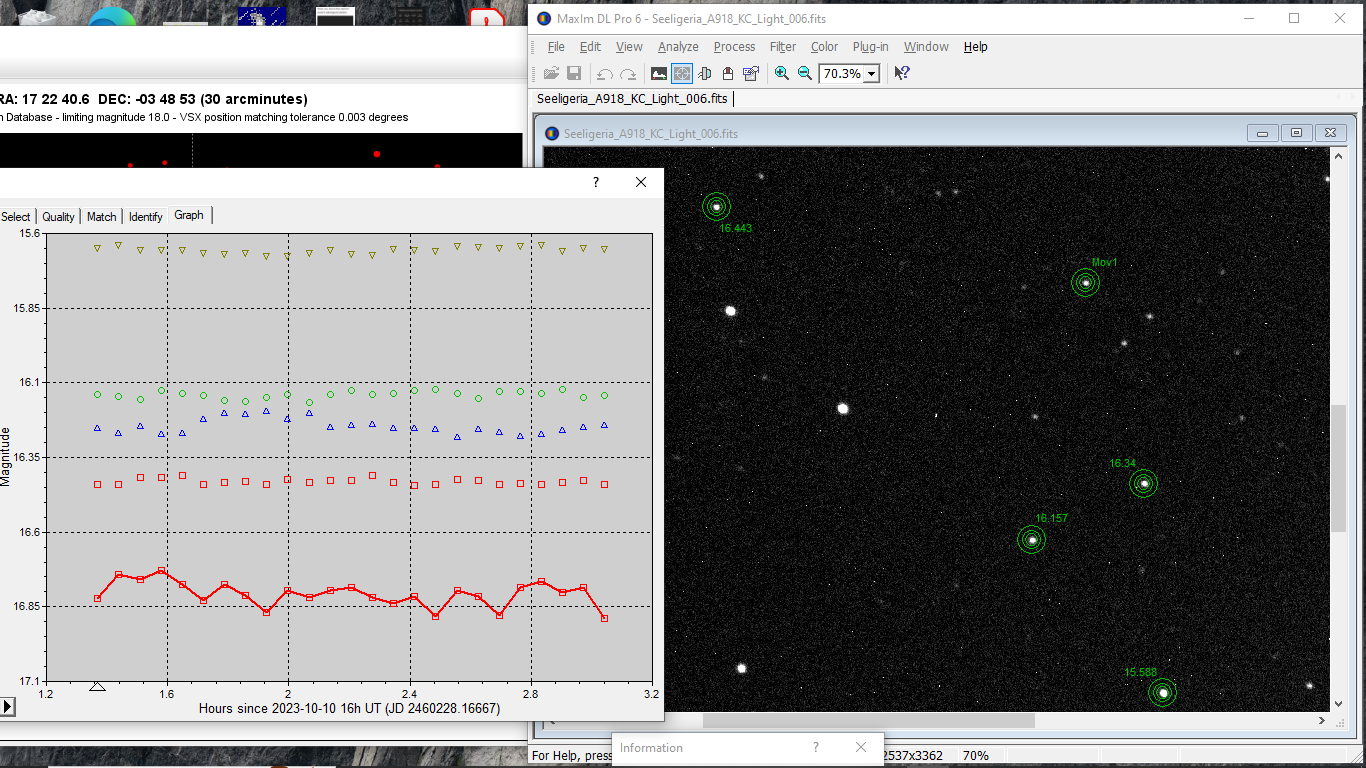Switch to the Select tab

(16, 216)
